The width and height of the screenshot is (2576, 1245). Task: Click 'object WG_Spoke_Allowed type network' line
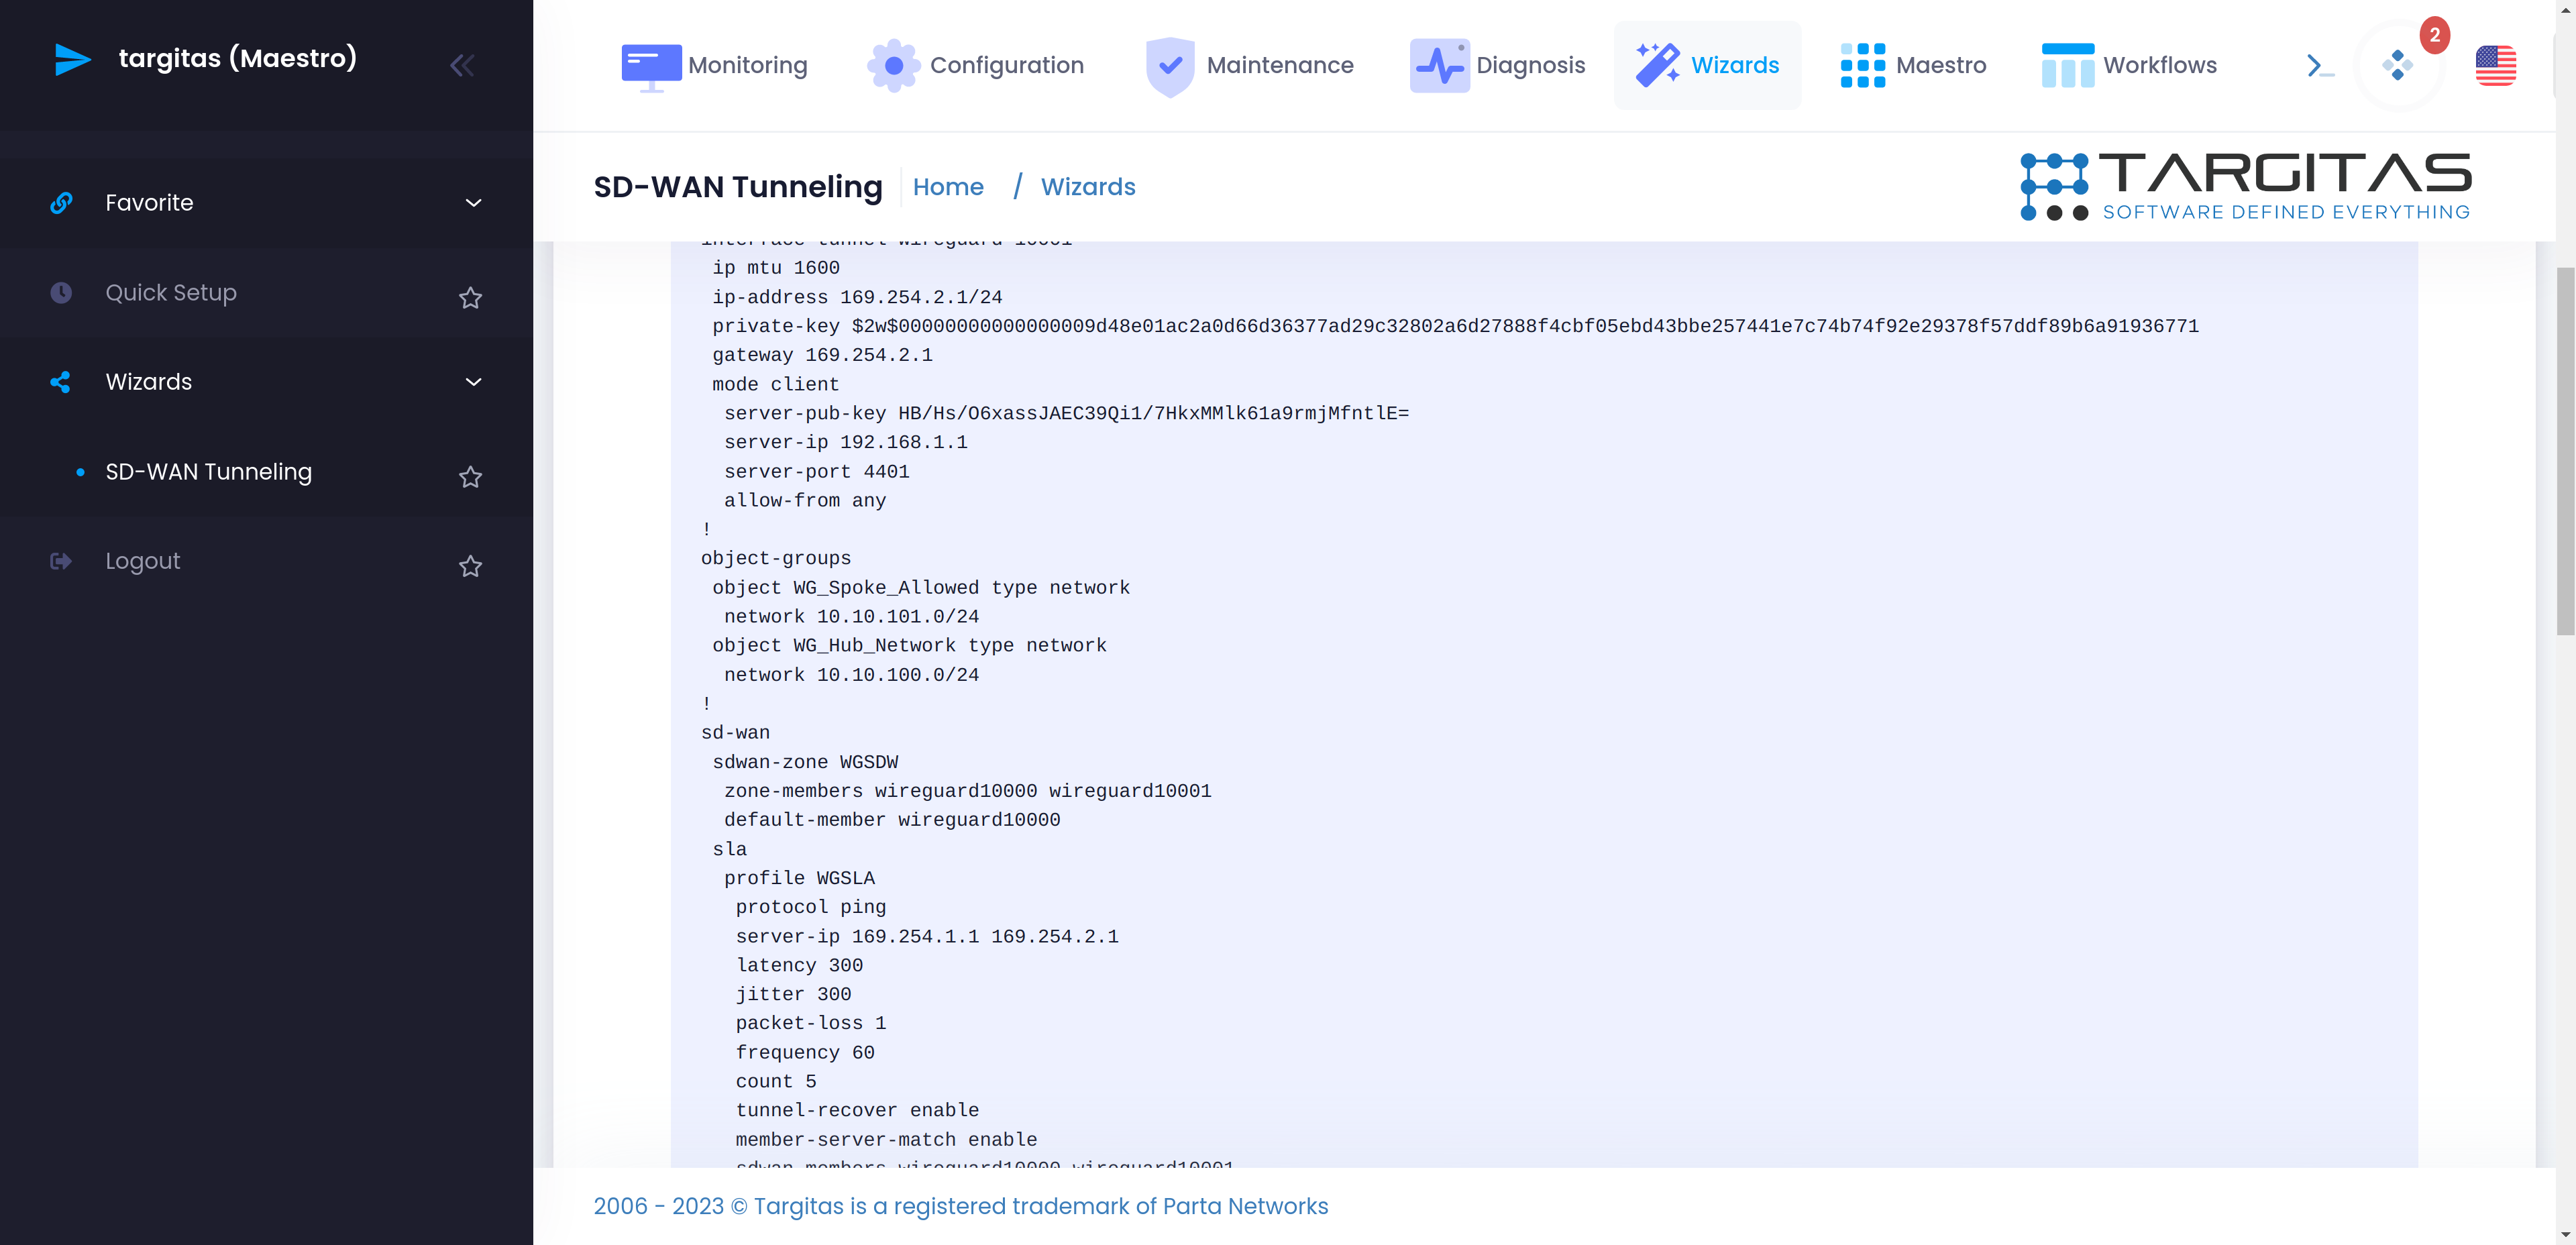[921, 588]
